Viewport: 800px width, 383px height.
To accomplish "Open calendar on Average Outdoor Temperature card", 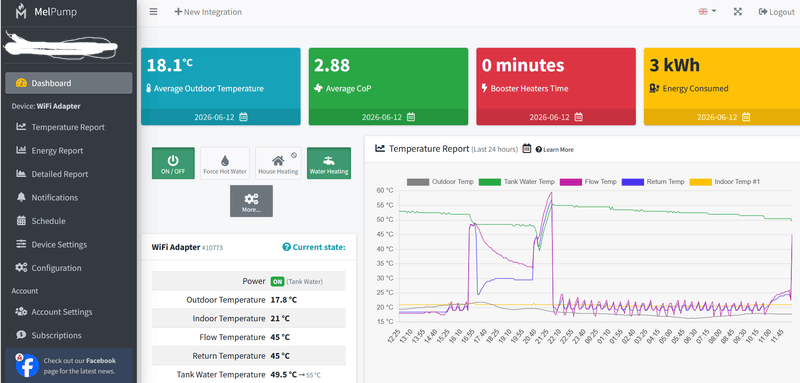I will [x=243, y=117].
